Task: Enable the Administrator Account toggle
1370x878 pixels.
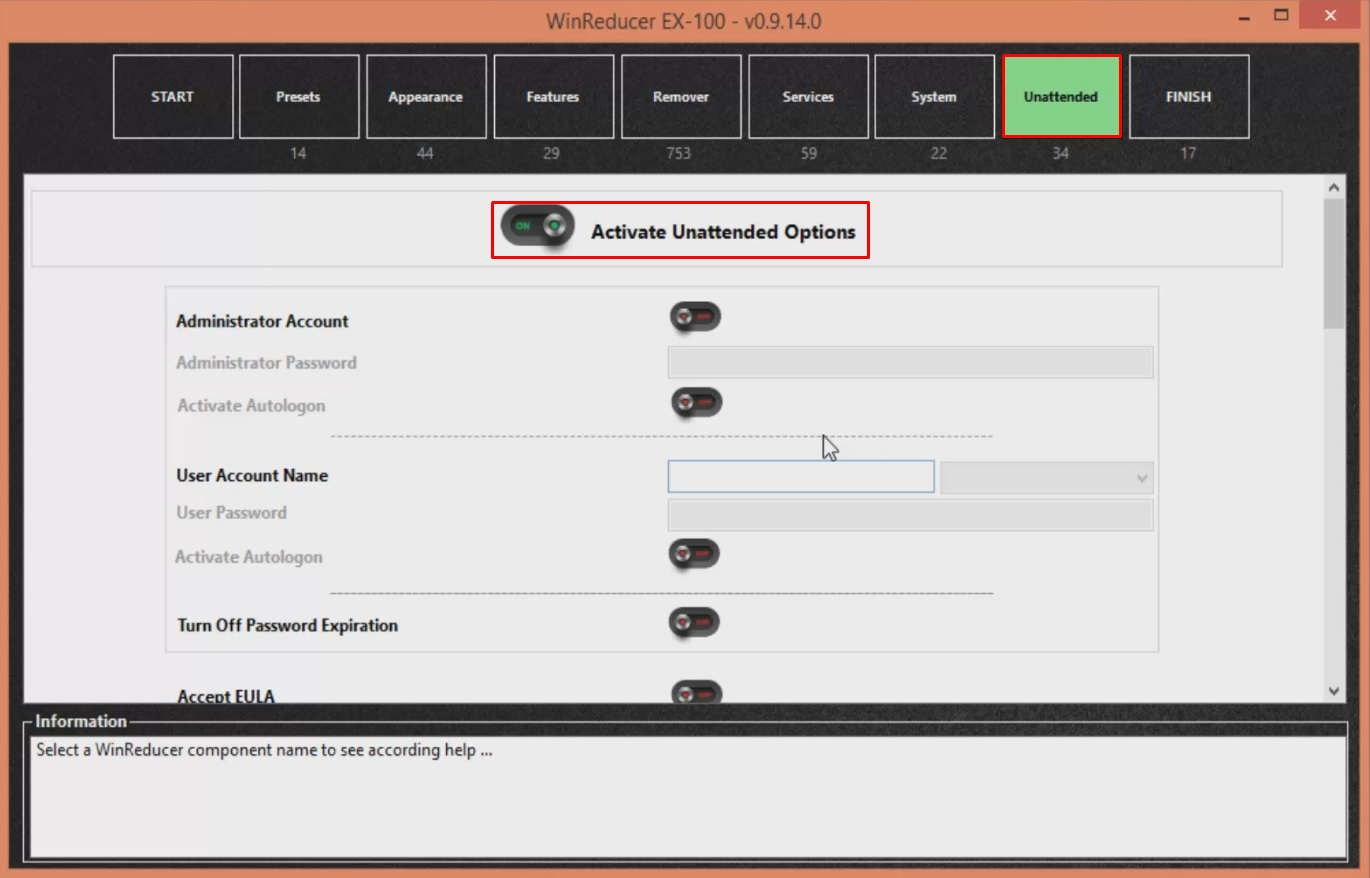Action: pyautogui.click(x=695, y=317)
